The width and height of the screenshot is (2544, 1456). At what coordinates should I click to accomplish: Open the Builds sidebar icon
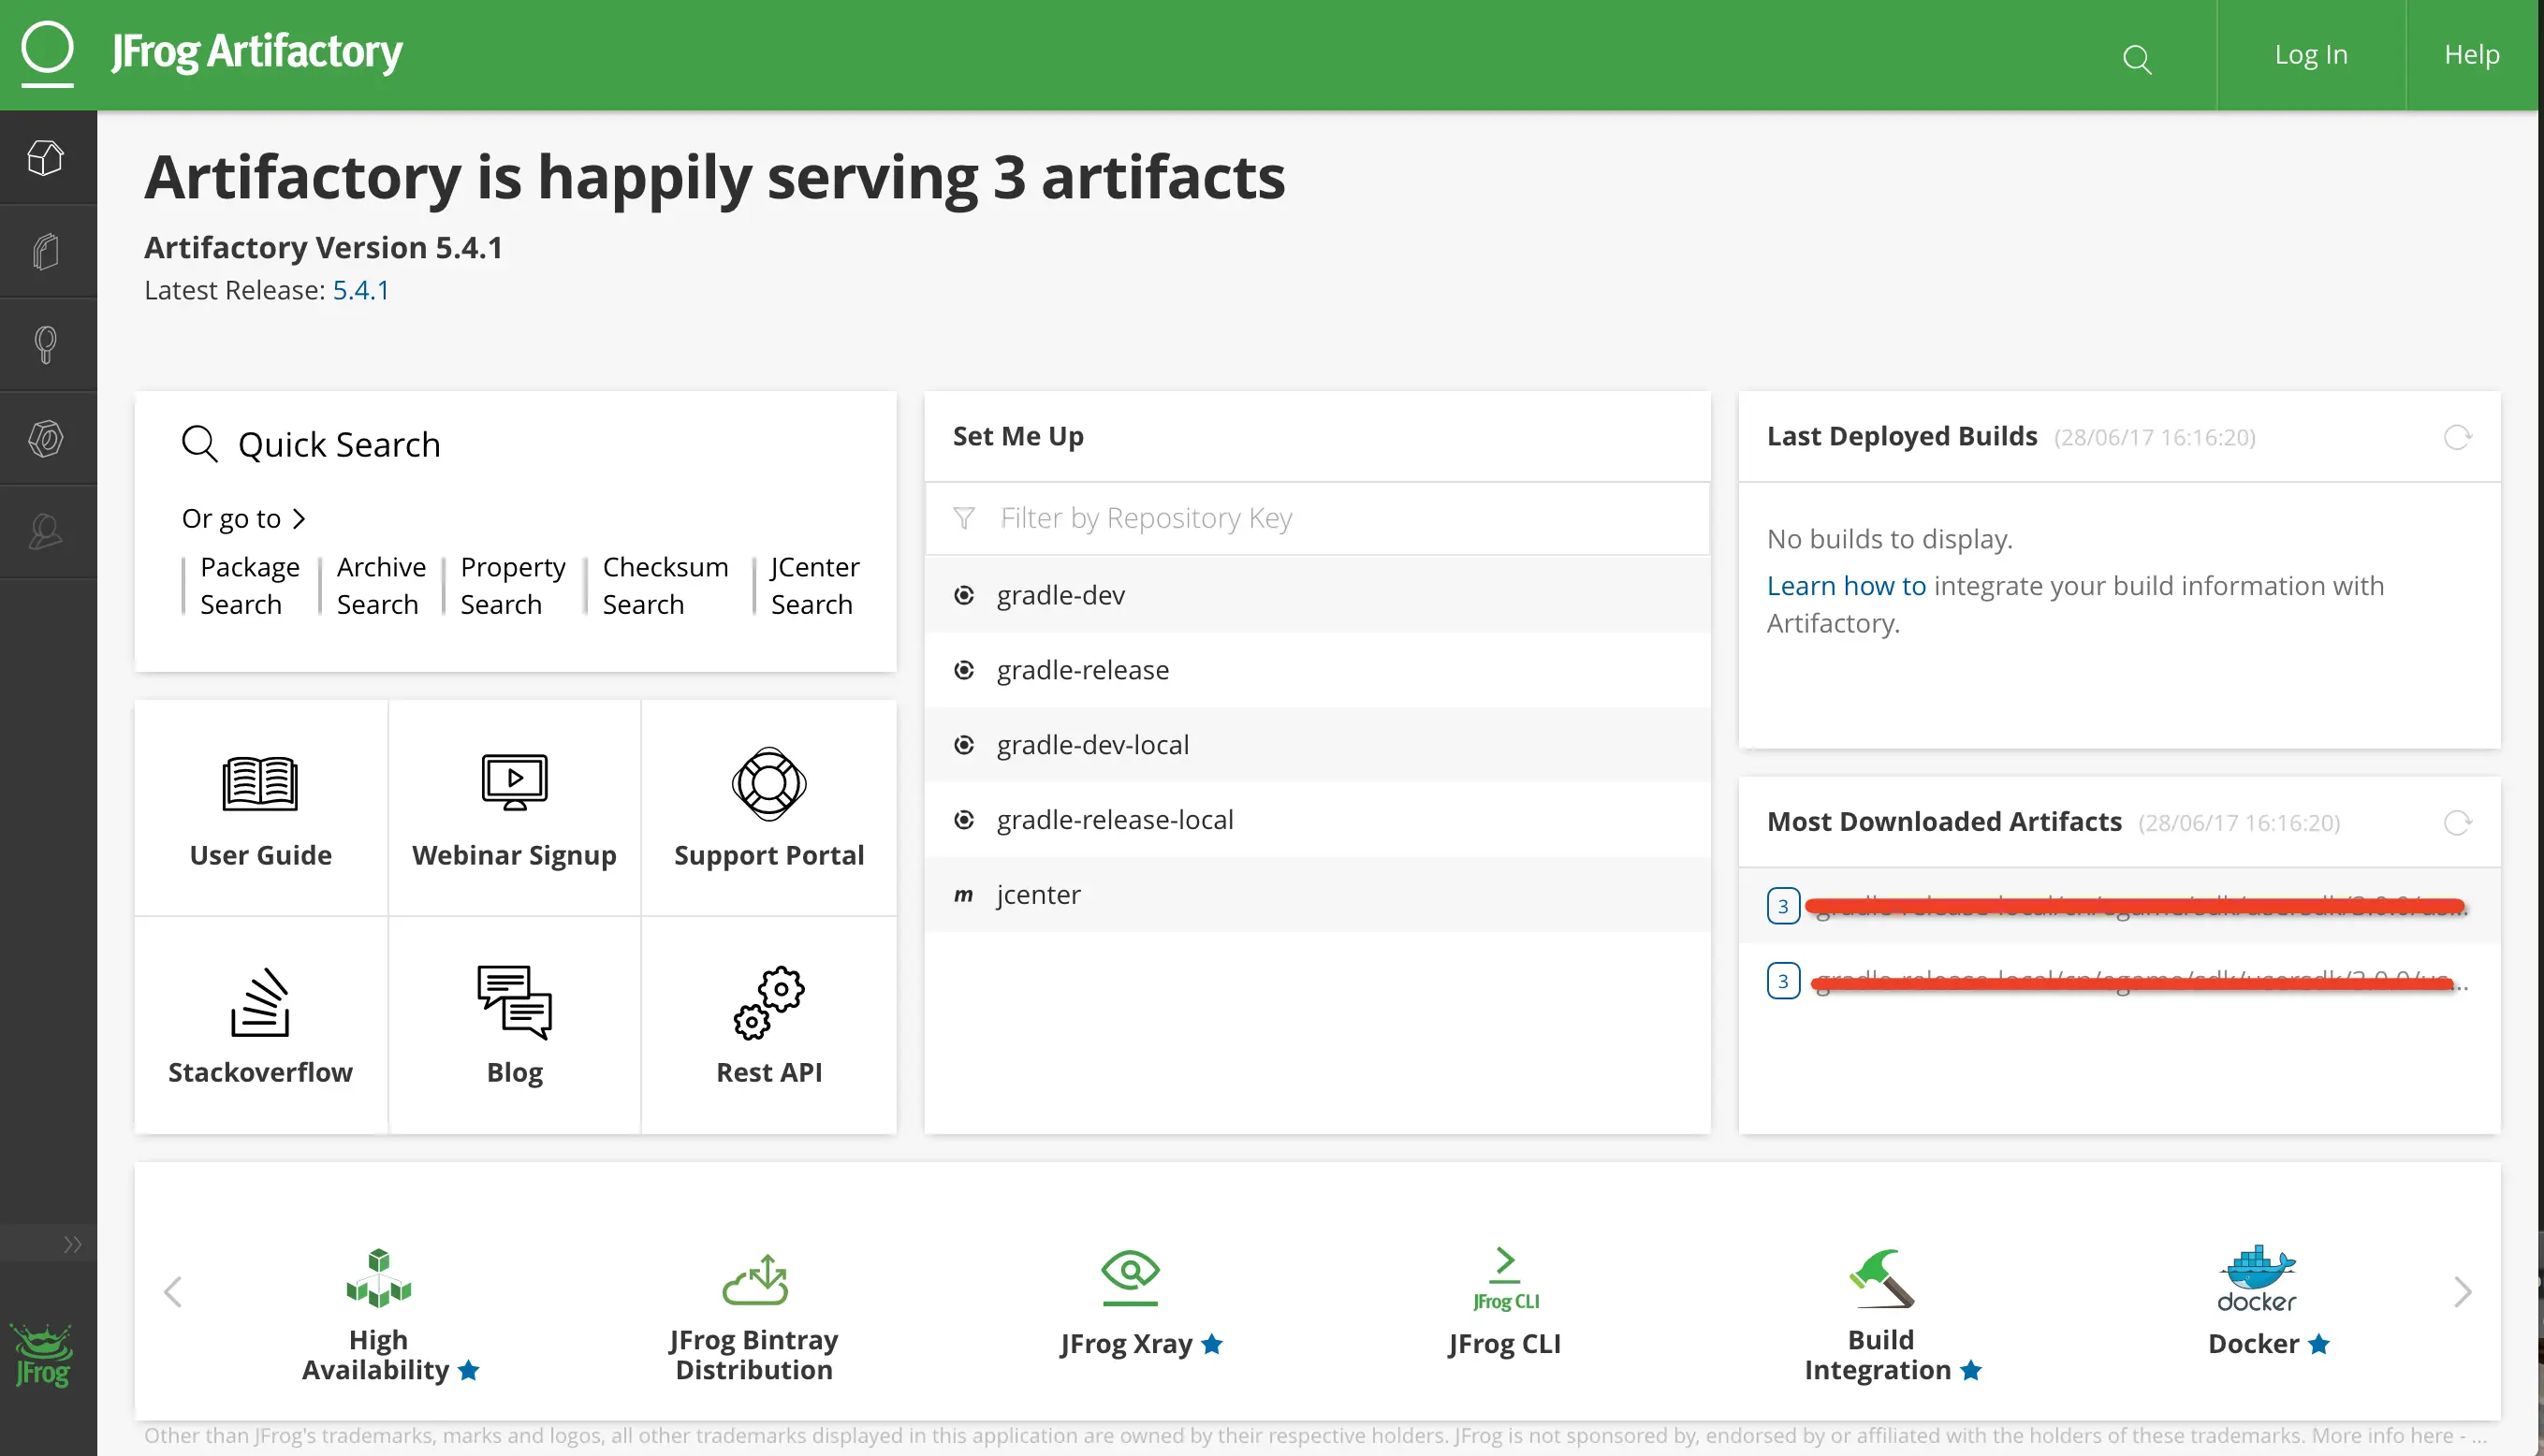pos(46,438)
